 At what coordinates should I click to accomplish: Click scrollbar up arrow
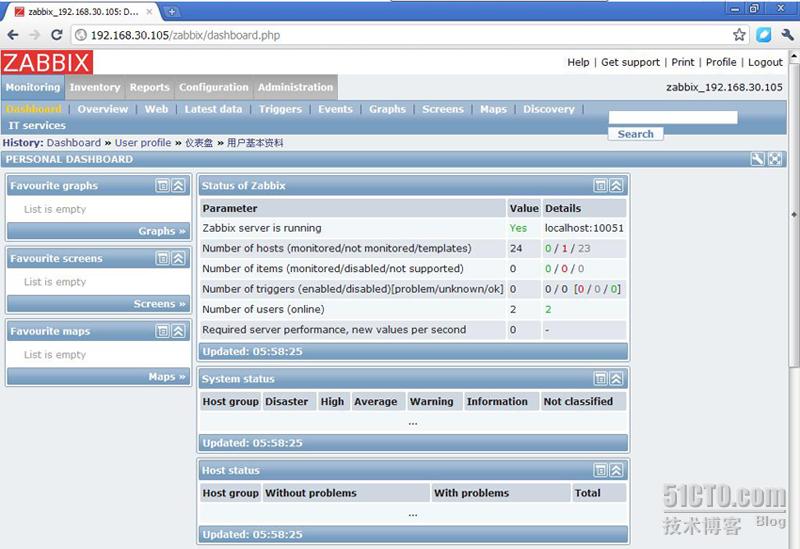(x=794, y=55)
